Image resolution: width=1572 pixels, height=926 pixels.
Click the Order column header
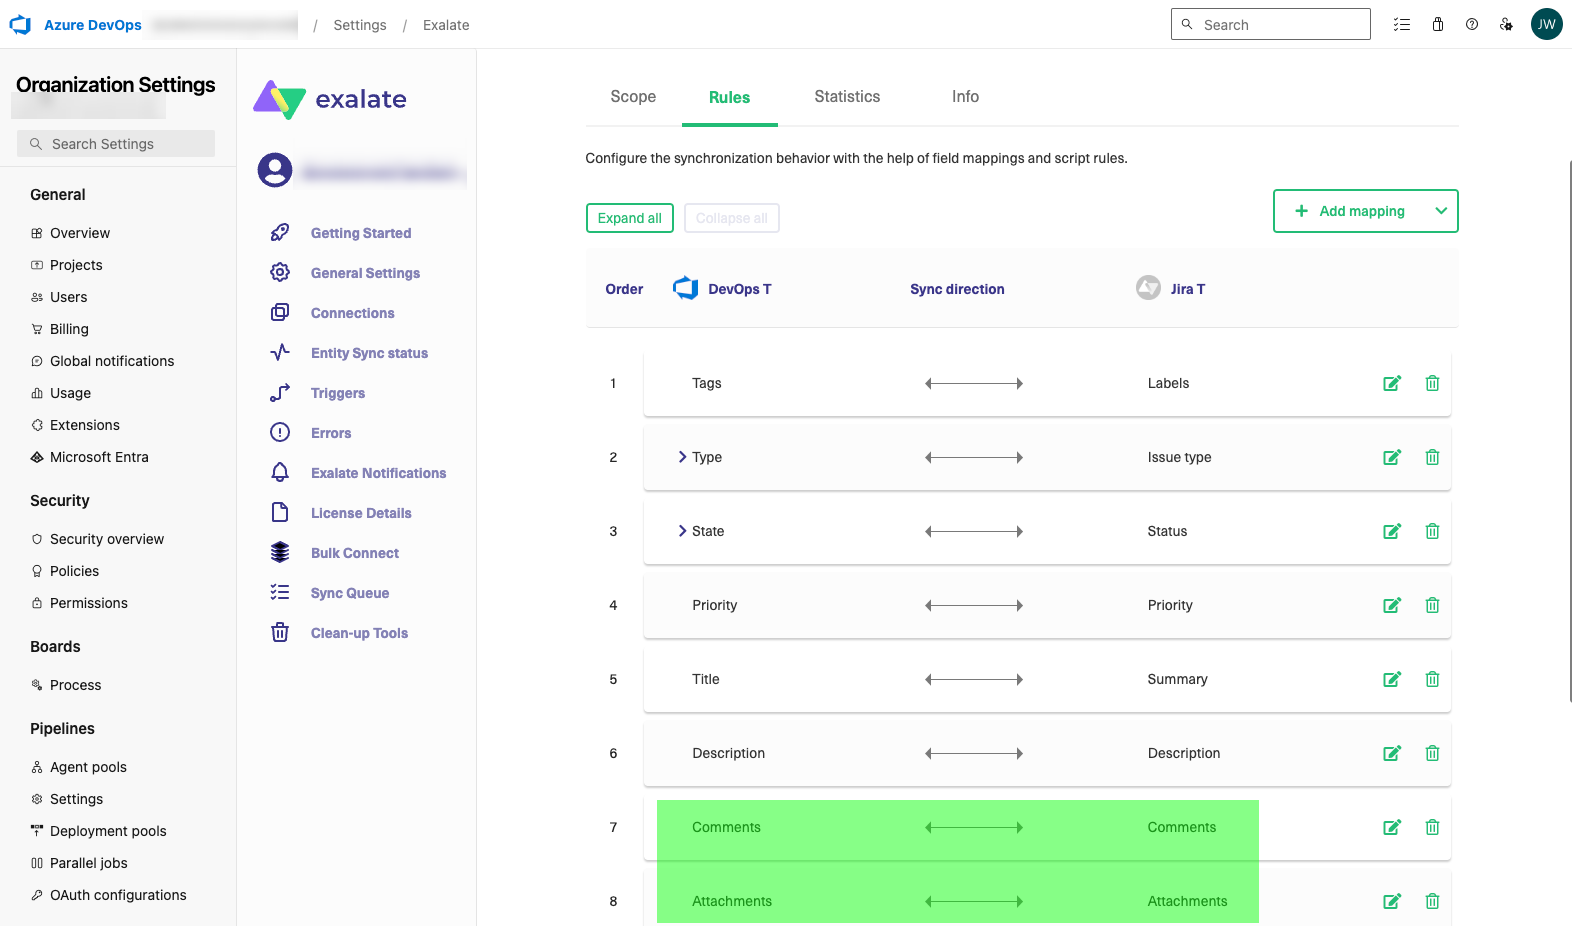coord(624,289)
